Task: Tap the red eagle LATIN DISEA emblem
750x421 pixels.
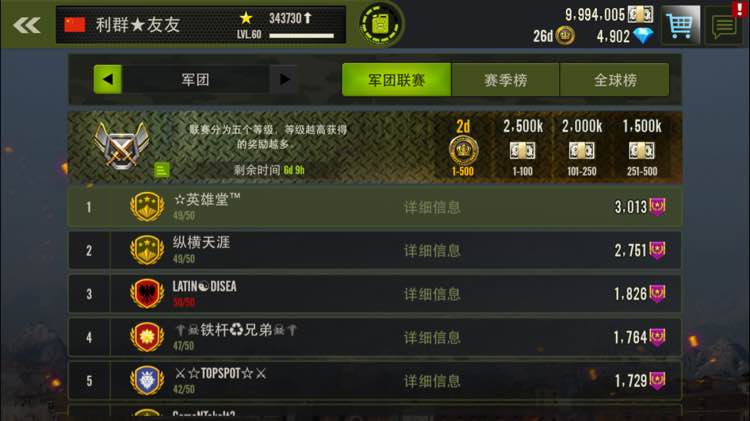Action: tap(147, 293)
